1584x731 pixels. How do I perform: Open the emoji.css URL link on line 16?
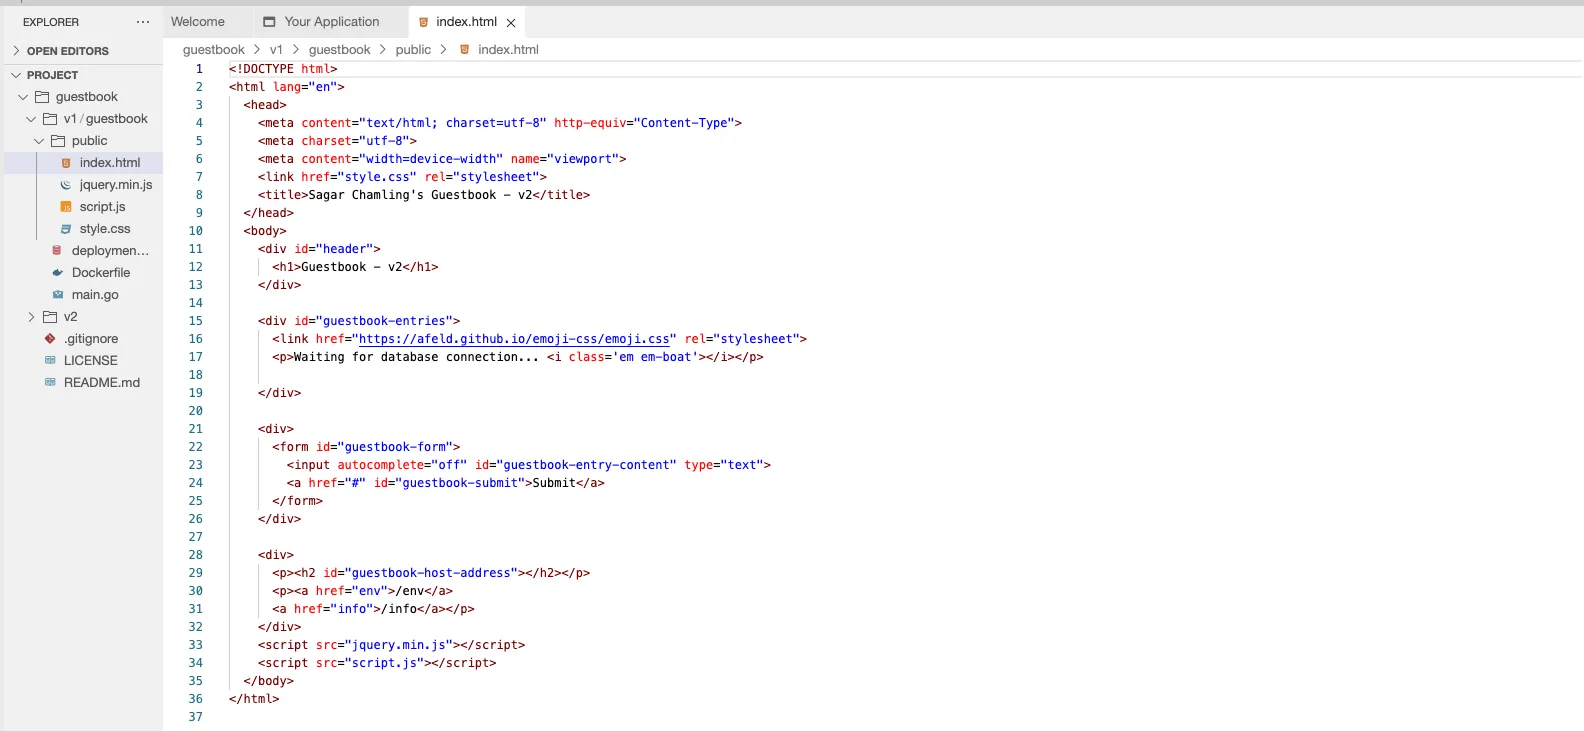click(514, 339)
